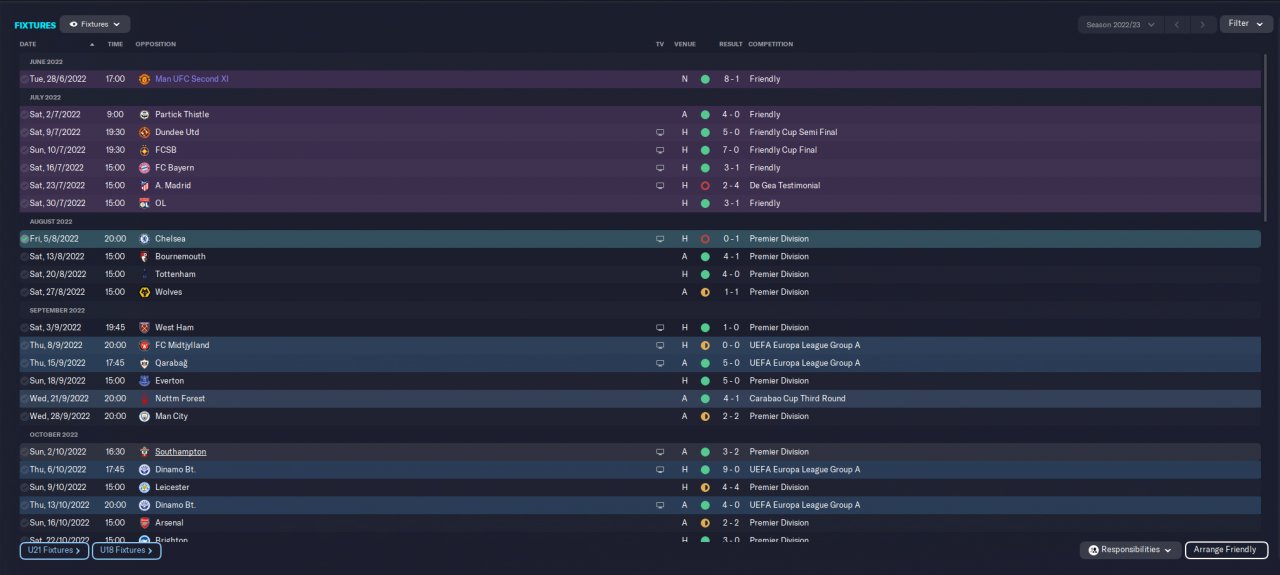Open the Filter dropdown
Viewport: 1280px width, 575px height.
point(1245,24)
